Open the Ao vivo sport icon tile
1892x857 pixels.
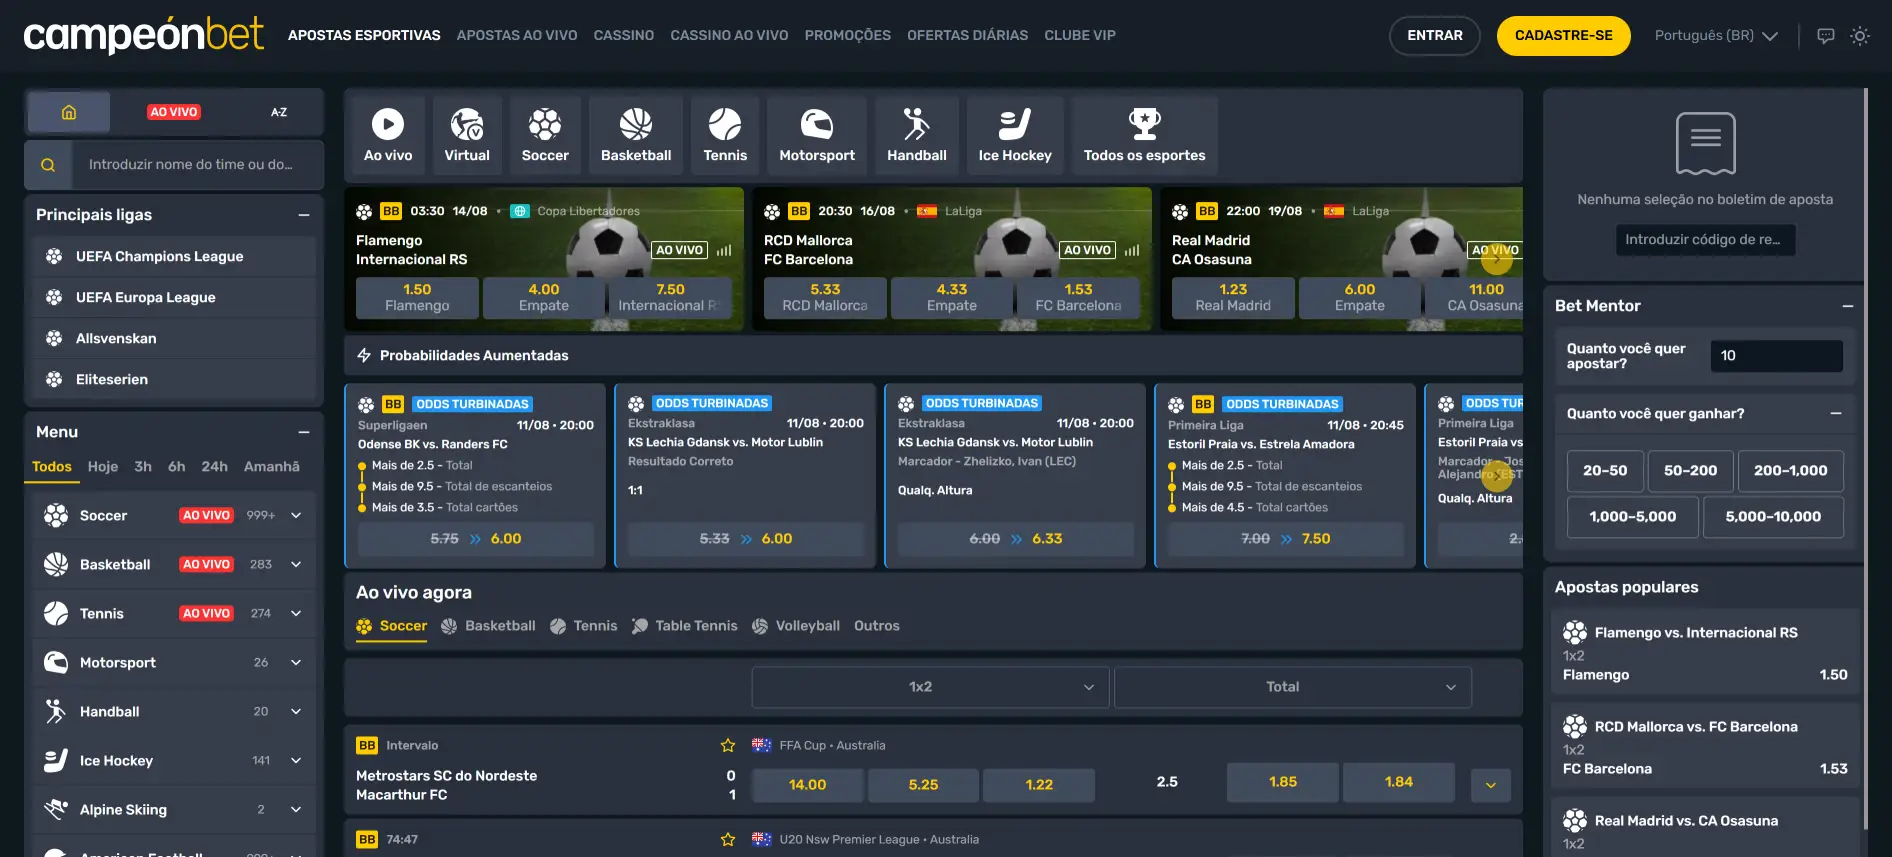[x=388, y=135]
